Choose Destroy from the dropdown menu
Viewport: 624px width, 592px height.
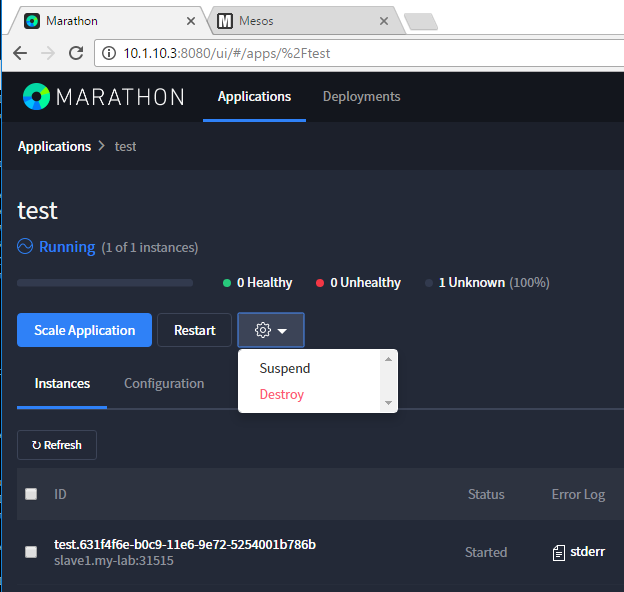pyautogui.click(x=282, y=394)
